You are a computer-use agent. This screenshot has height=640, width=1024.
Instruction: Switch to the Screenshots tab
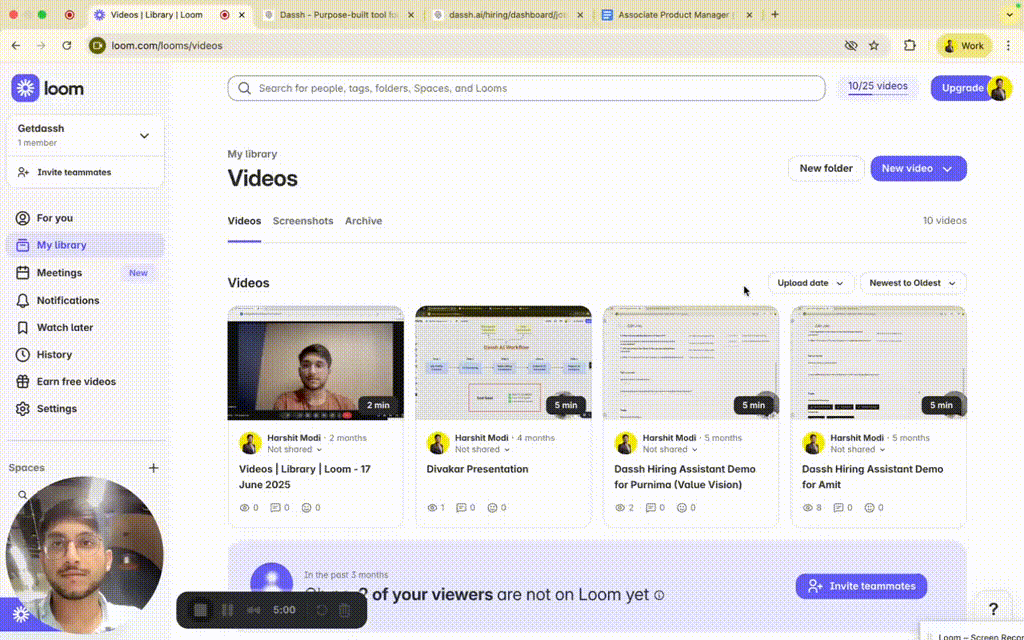pyautogui.click(x=303, y=221)
